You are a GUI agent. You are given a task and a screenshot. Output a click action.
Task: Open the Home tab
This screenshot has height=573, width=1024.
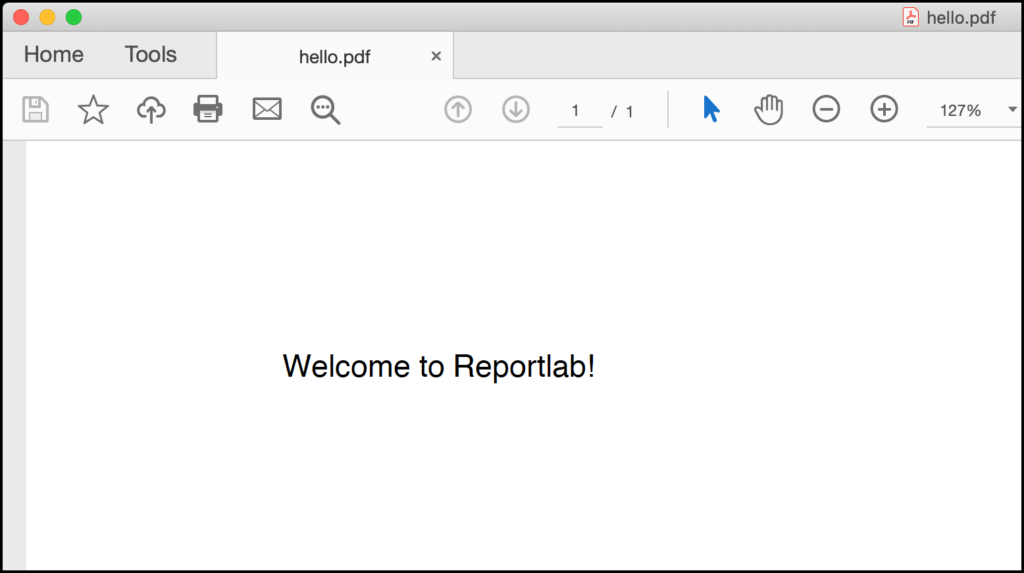[54, 54]
